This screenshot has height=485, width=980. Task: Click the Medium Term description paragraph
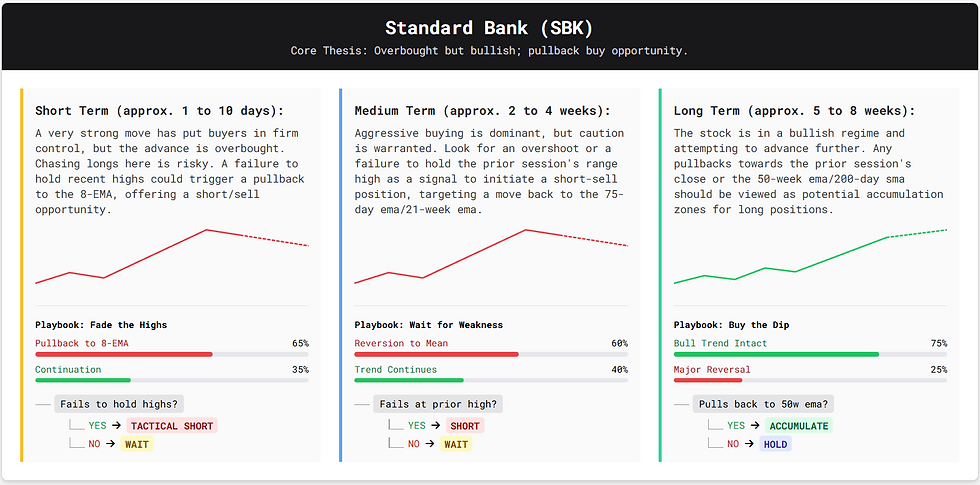[489, 172]
